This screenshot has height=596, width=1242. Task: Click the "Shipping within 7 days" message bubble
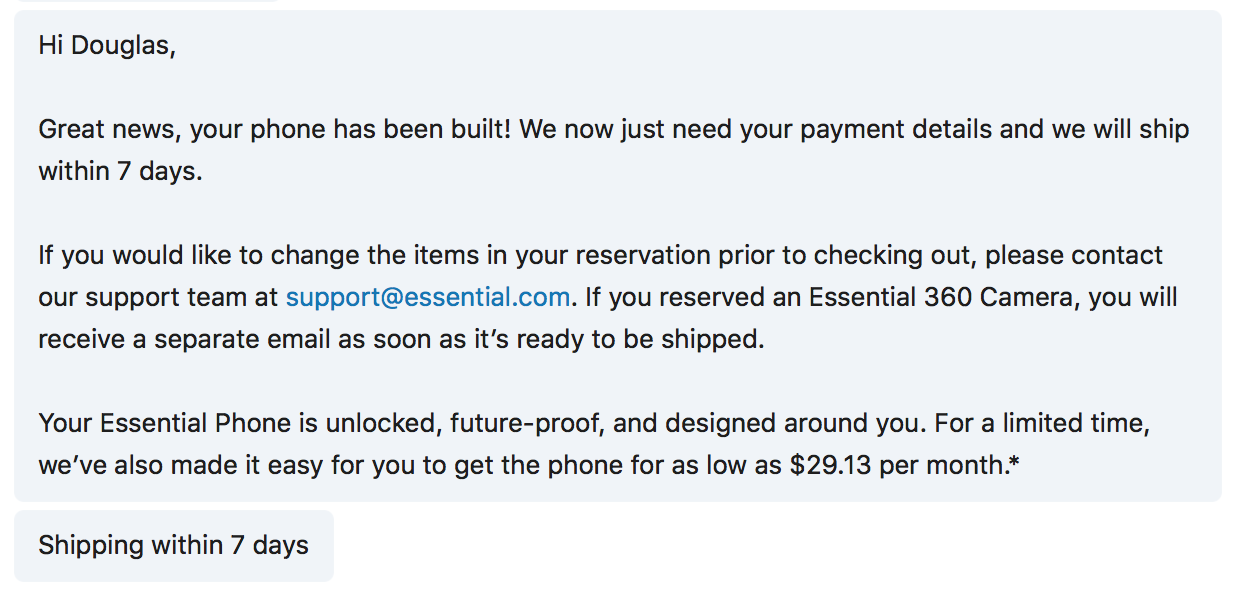click(x=174, y=545)
